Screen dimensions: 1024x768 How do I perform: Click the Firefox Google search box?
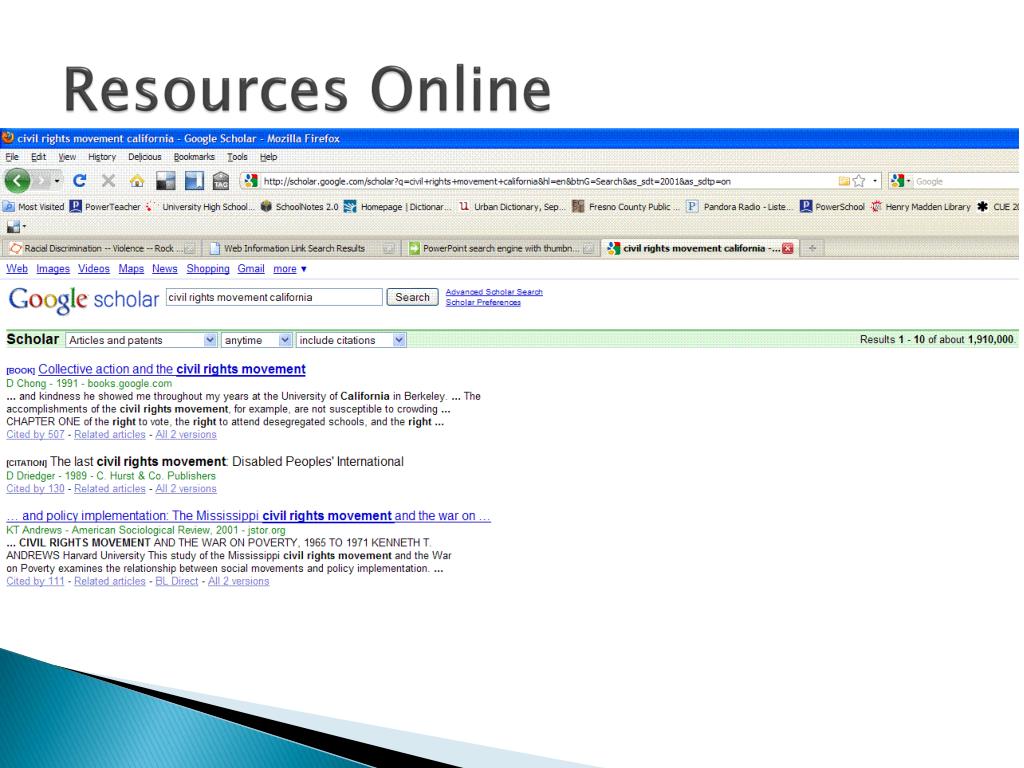(967, 182)
